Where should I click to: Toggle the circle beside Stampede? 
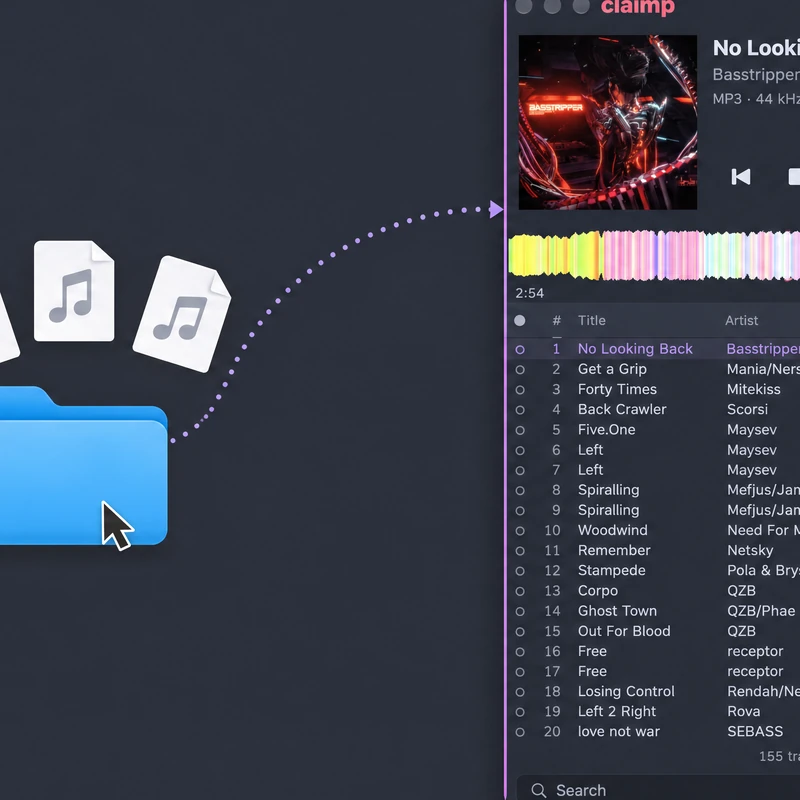520,571
